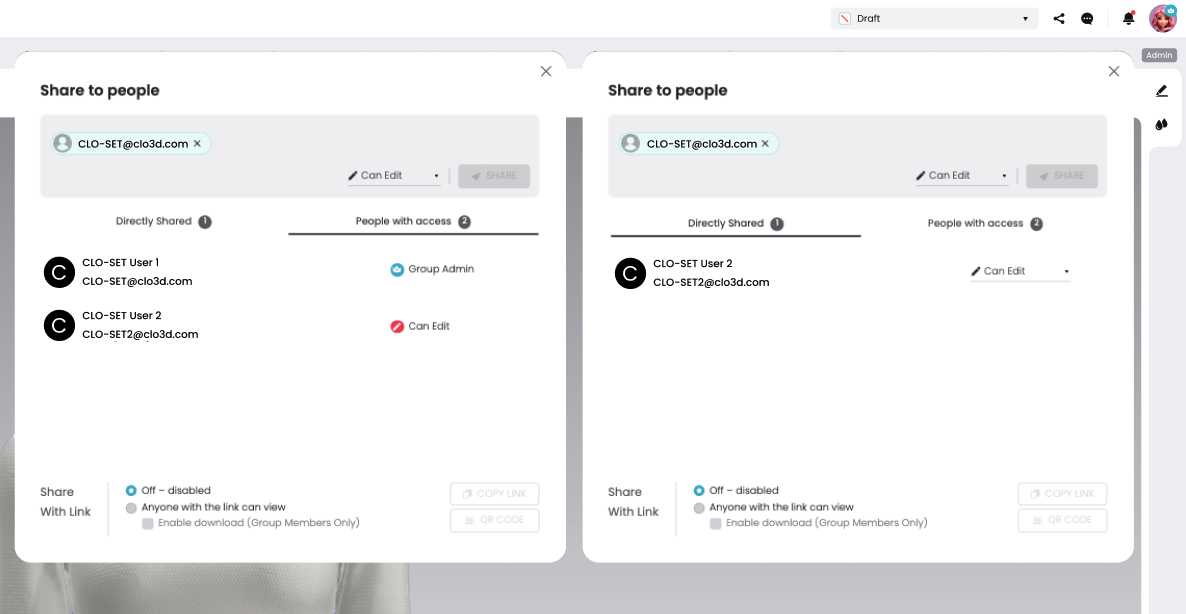The width and height of the screenshot is (1186, 614).
Task: Select Anyone with the link can view in right dialog
Action: pos(699,507)
